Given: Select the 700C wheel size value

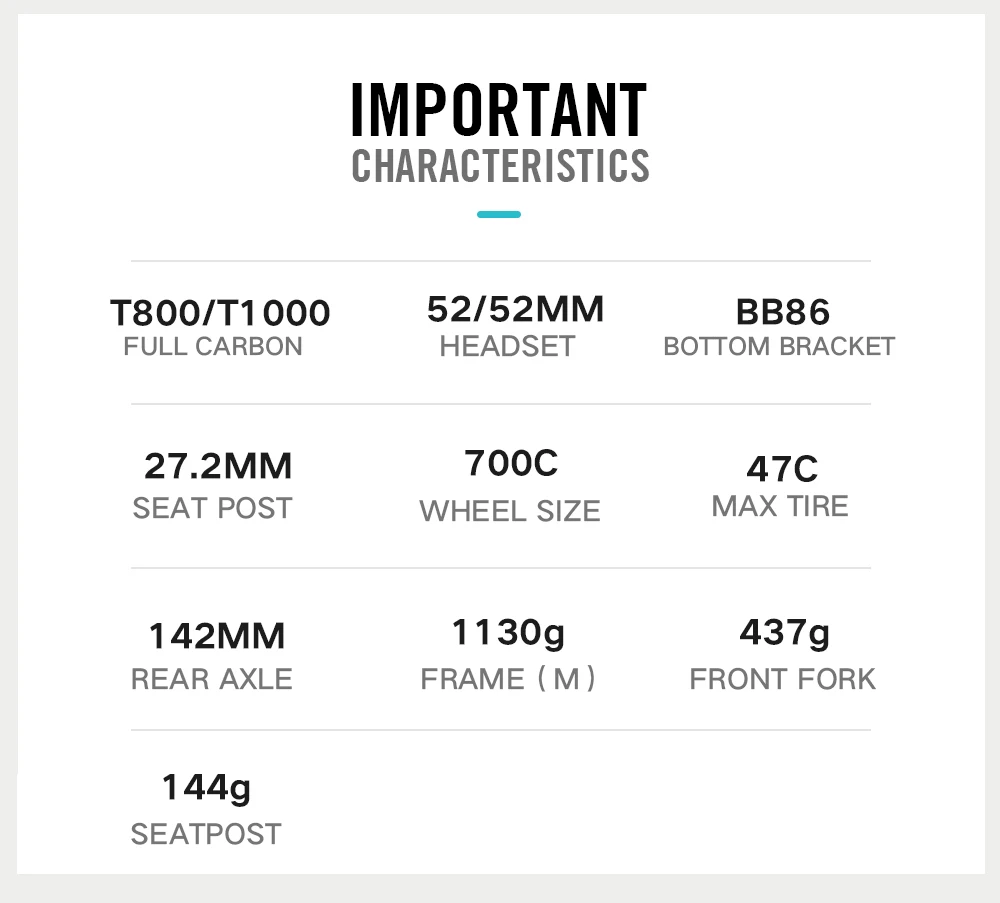Looking at the screenshot, I should 511,464.
